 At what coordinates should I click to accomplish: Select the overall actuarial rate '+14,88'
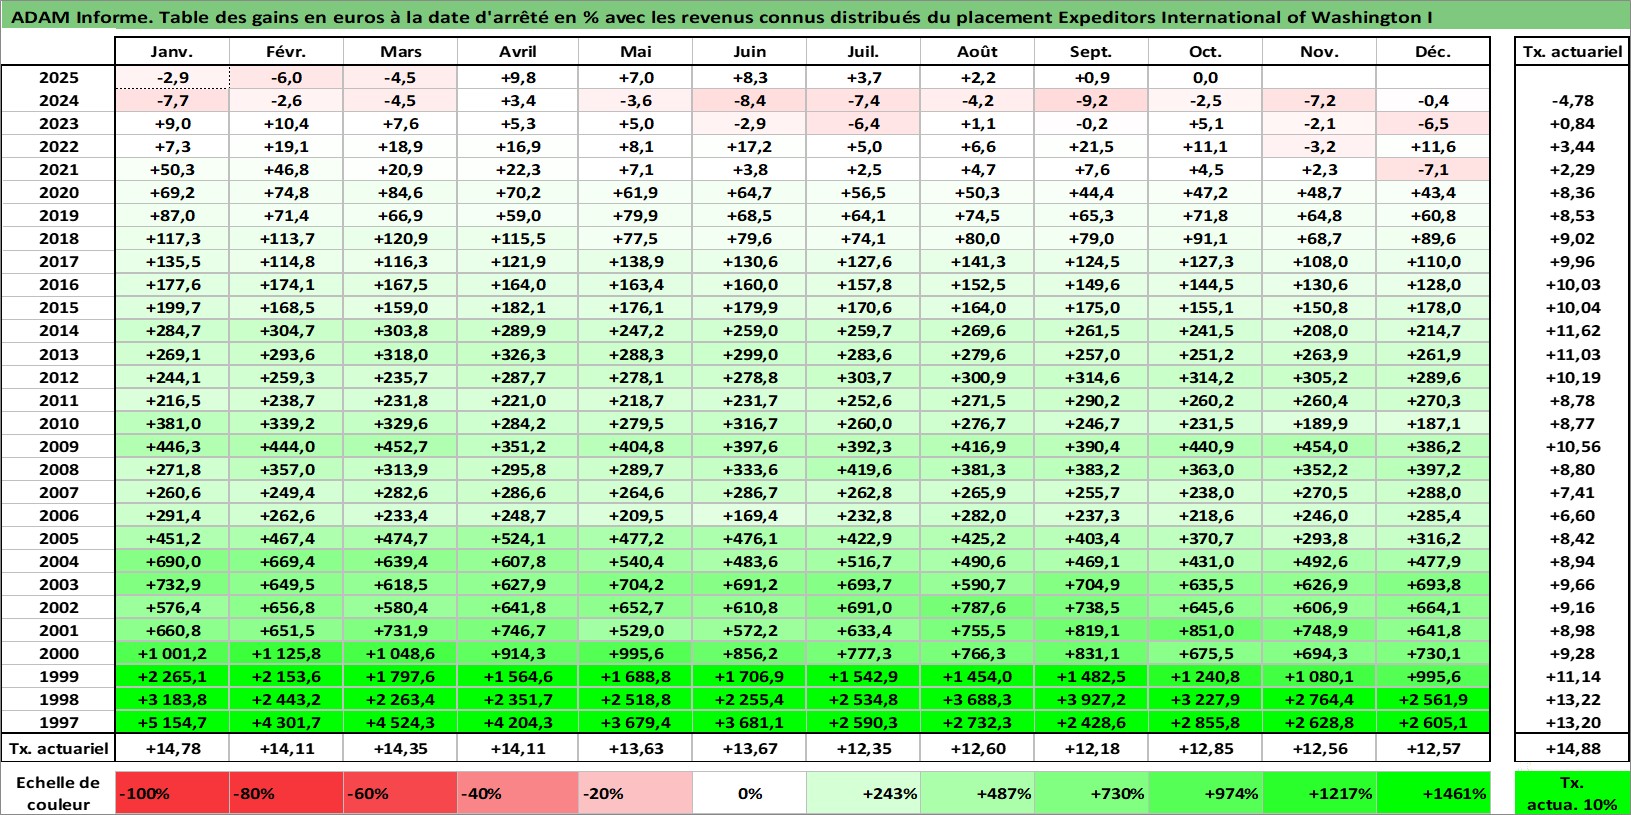tap(1573, 748)
